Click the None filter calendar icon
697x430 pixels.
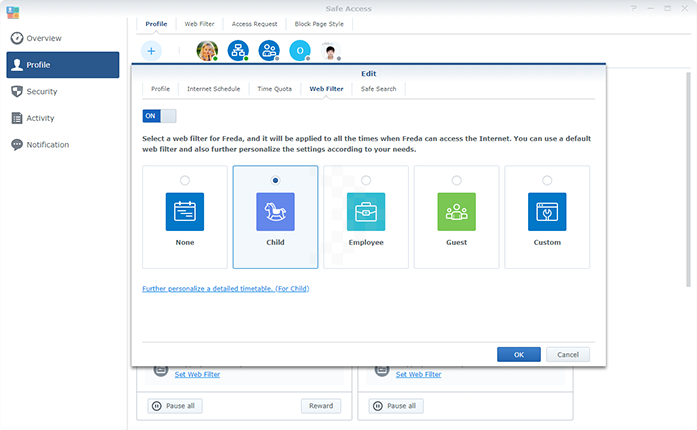(184, 212)
